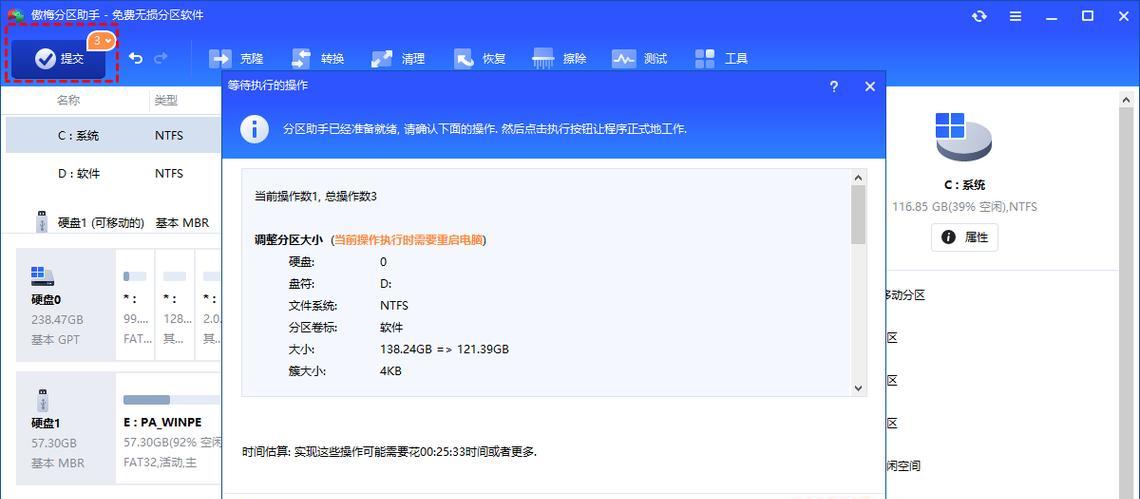Click the 57.30GB size under 硬盘1

[x=54, y=443]
